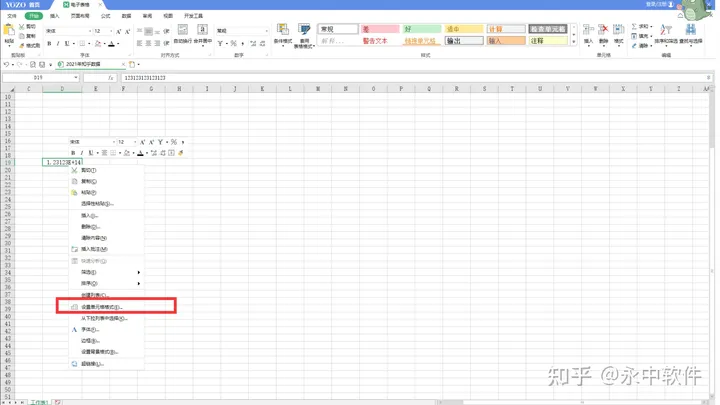
Task: Click the ribbon percent style icon
Action: [x=233, y=44]
